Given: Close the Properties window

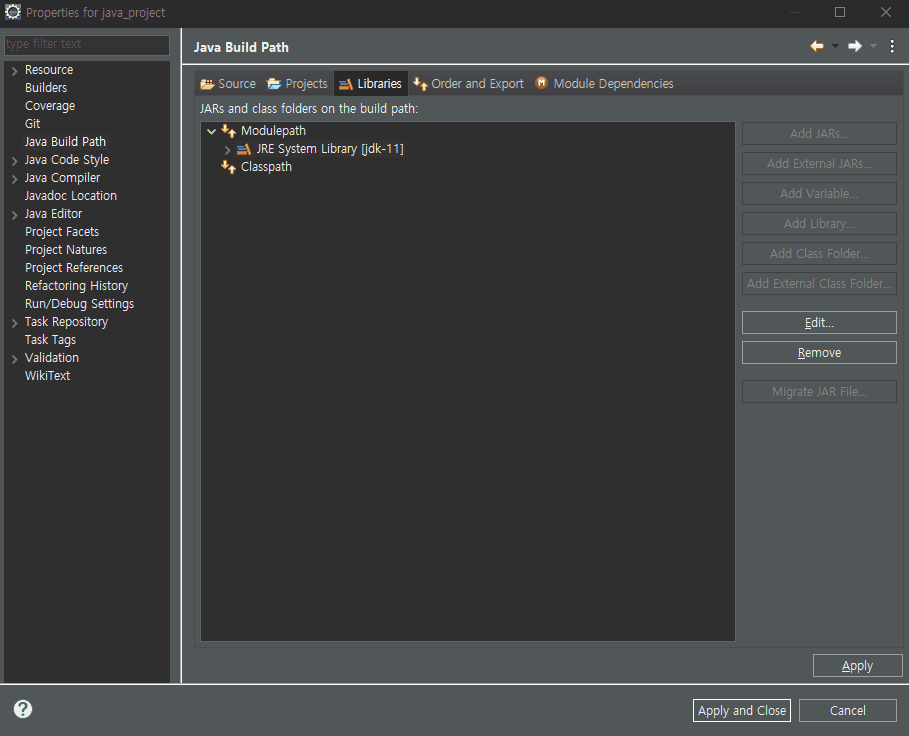Looking at the screenshot, I should coord(886,12).
